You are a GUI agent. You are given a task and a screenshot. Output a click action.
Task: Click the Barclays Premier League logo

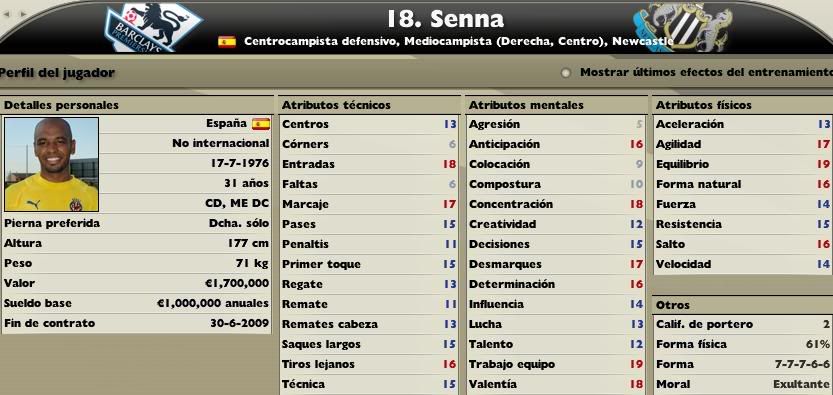pos(152,27)
